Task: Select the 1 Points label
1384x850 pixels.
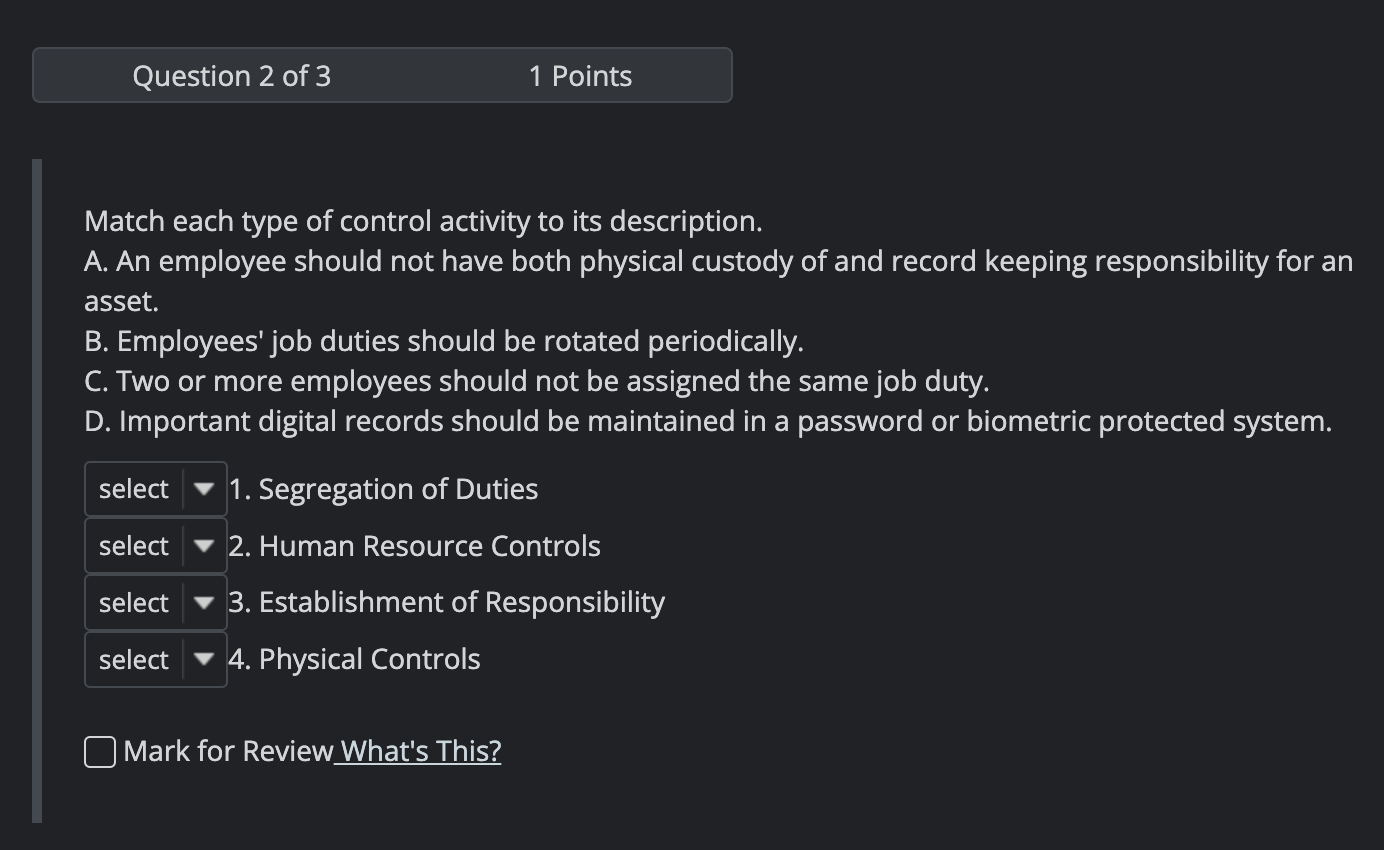Action: coord(580,75)
